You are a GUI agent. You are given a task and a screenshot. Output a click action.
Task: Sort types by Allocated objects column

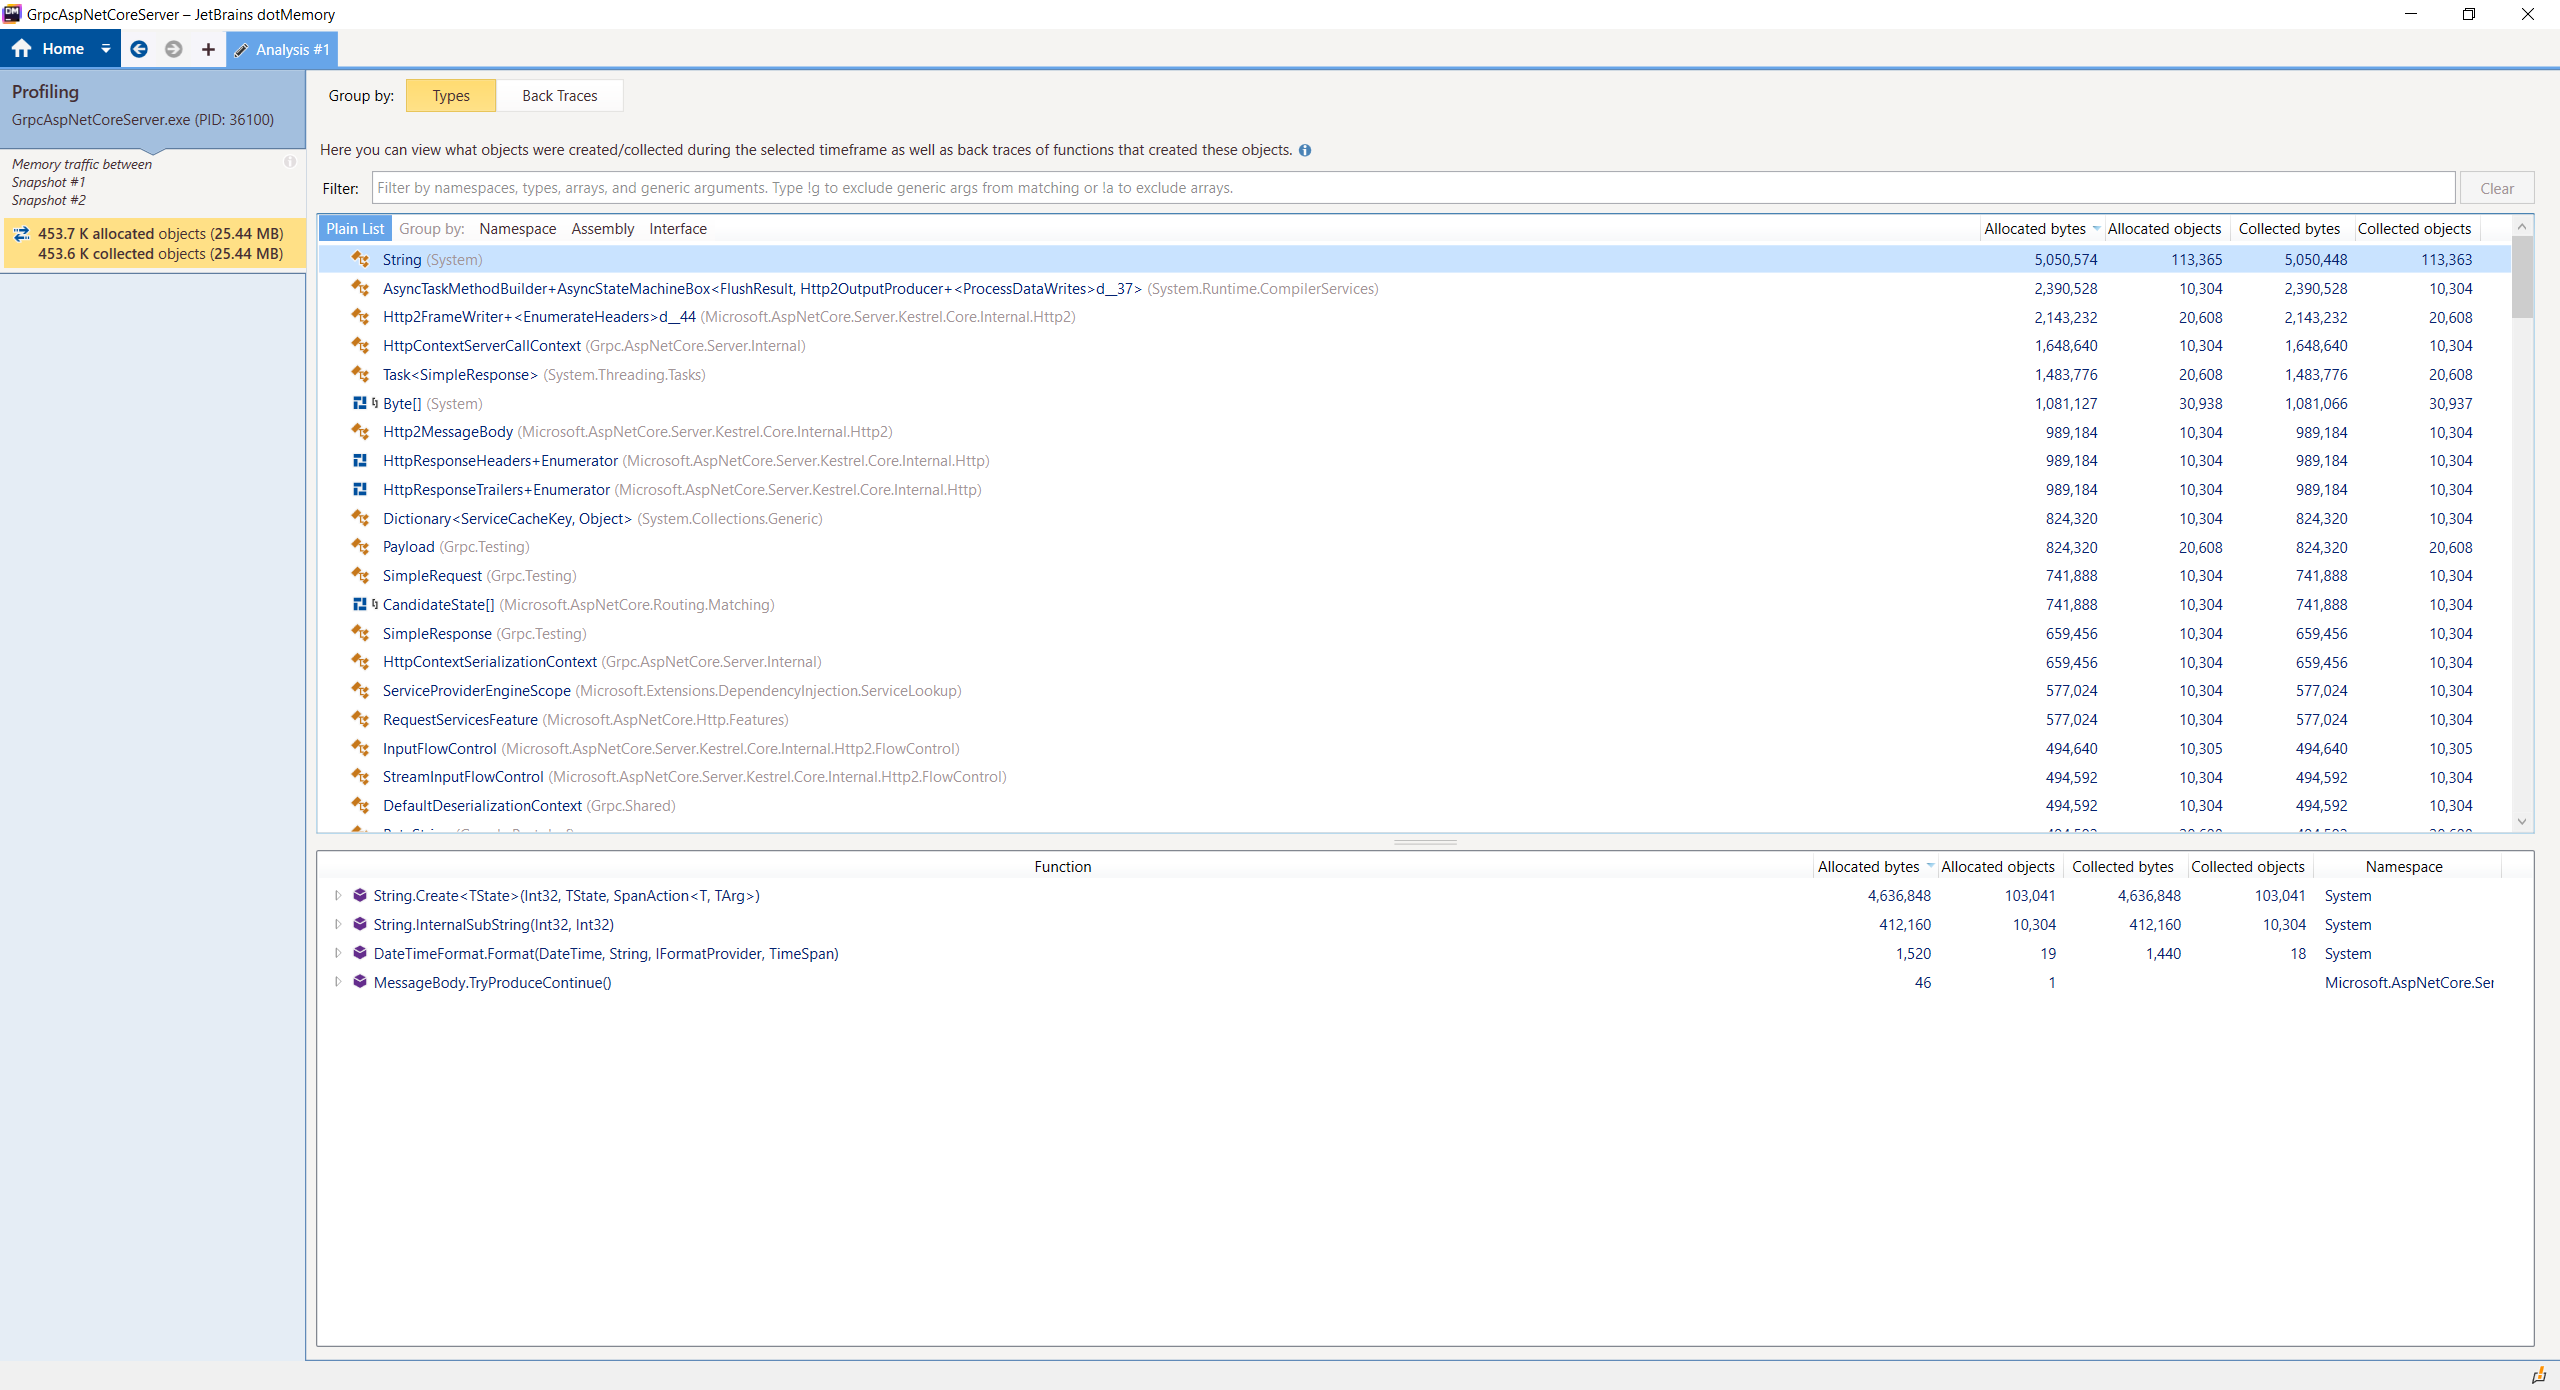tap(2165, 229)
